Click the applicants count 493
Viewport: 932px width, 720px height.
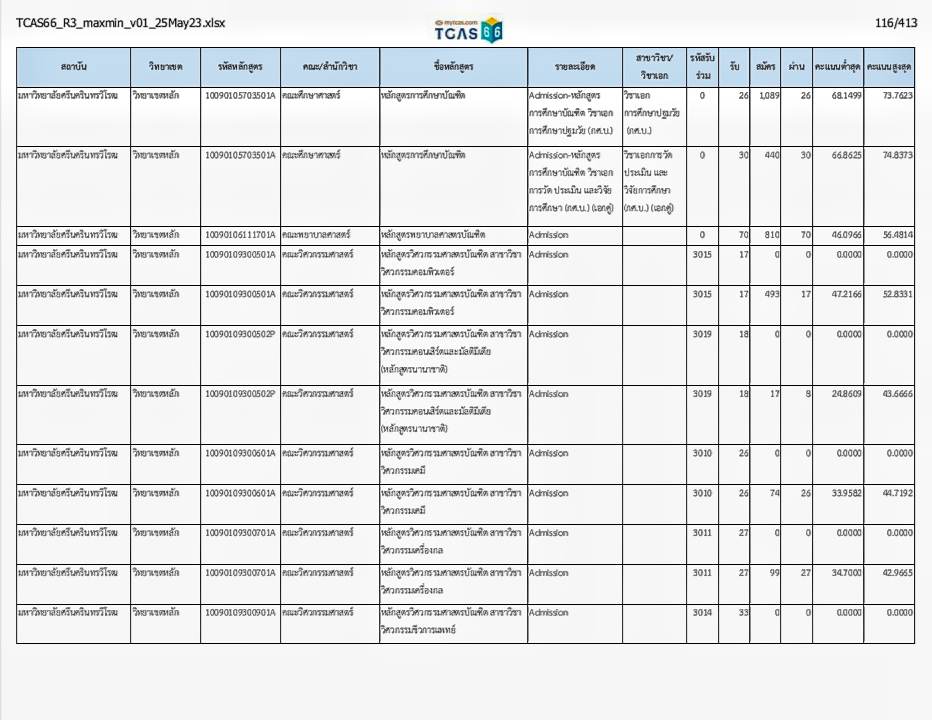[770, 294]
